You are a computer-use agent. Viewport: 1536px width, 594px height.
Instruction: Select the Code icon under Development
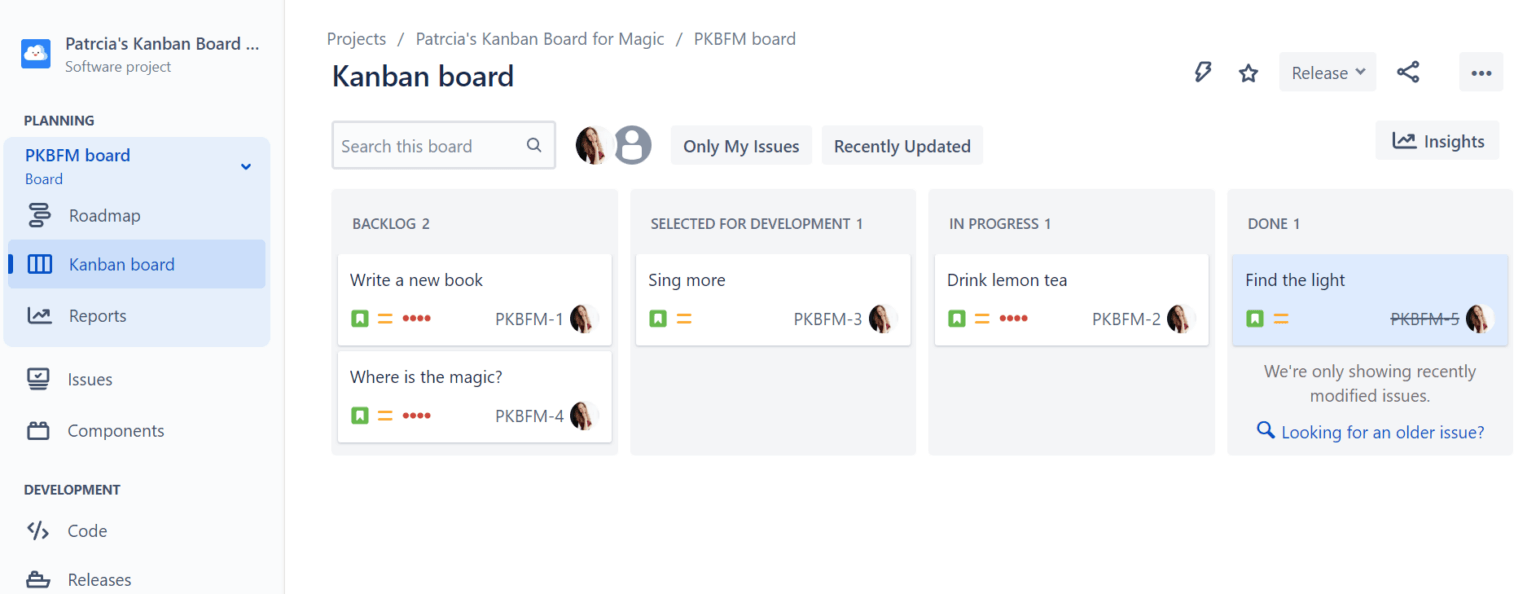(x=40, y=531)
